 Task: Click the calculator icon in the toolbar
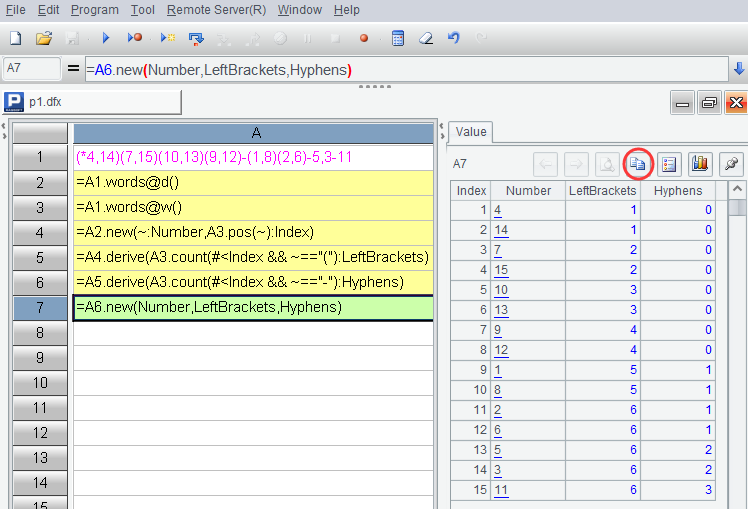[398, 38]
